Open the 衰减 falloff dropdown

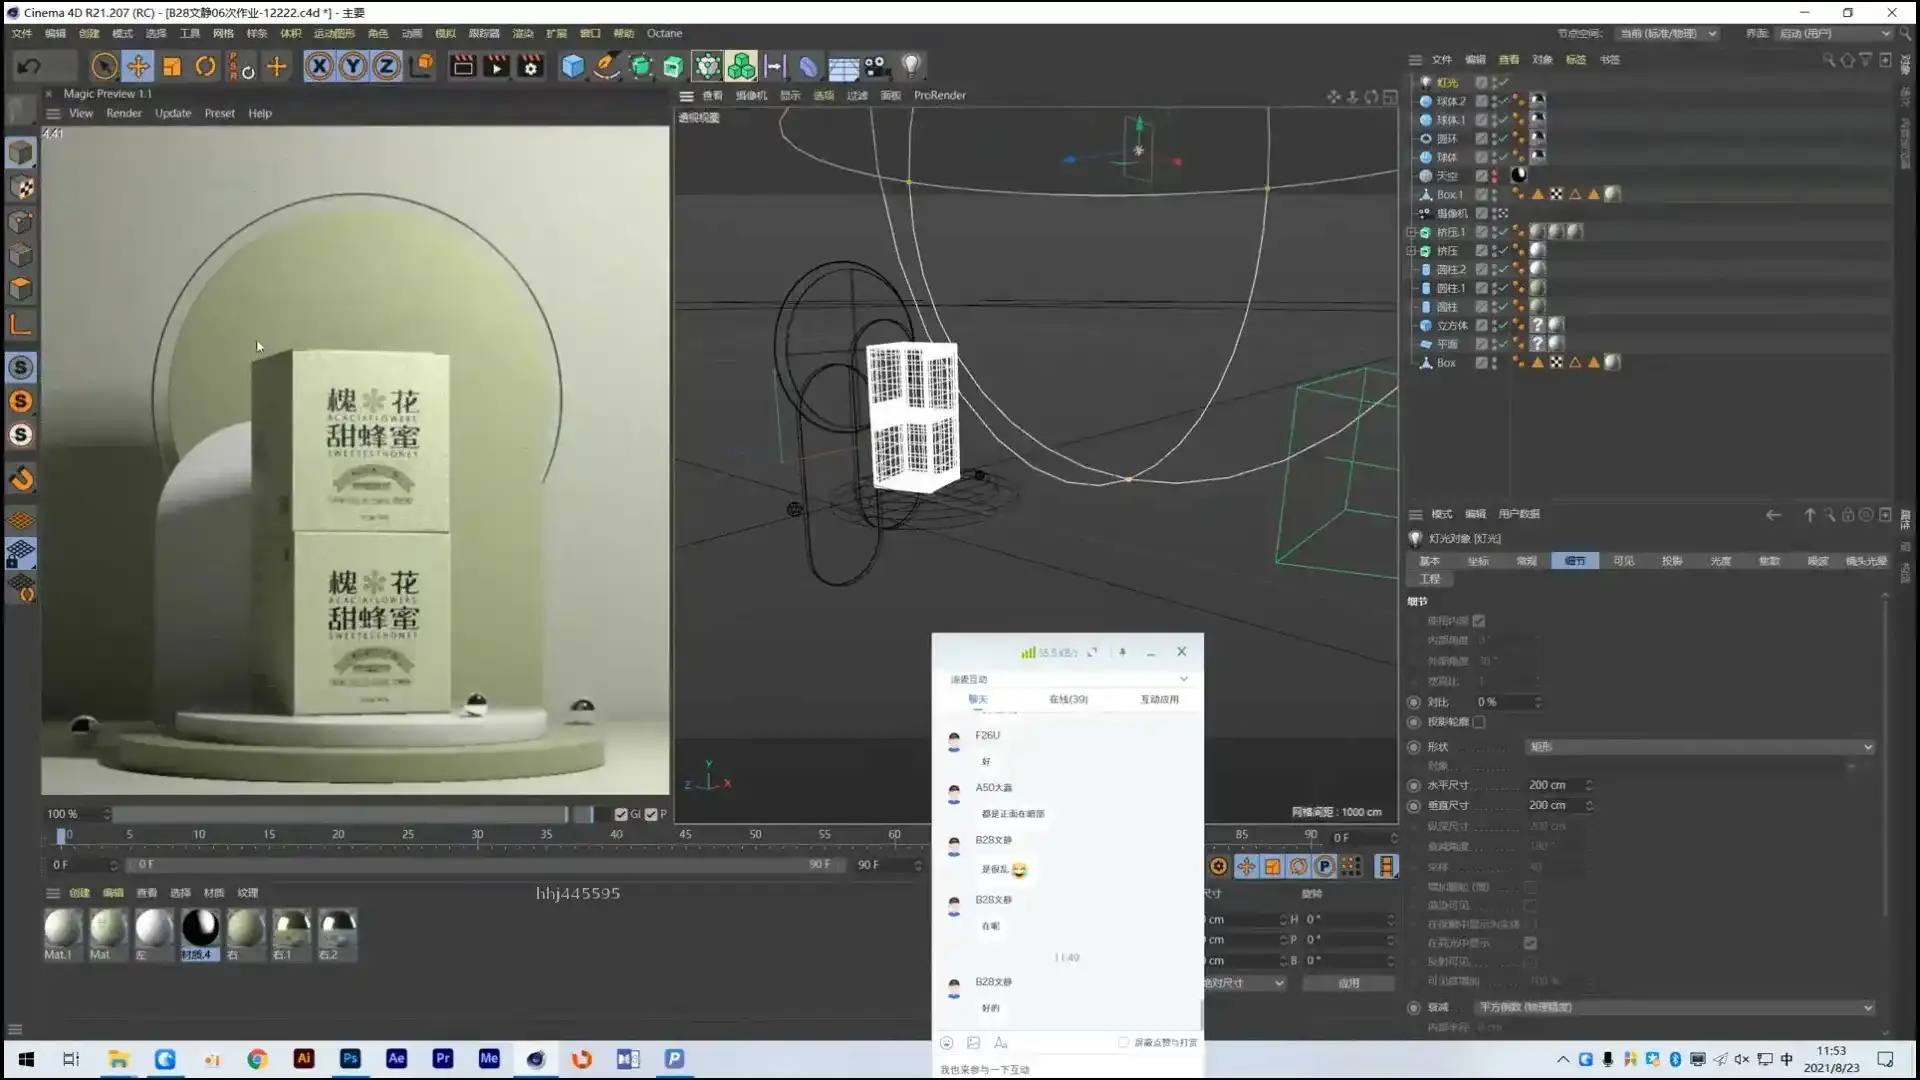(1675, 1008)
